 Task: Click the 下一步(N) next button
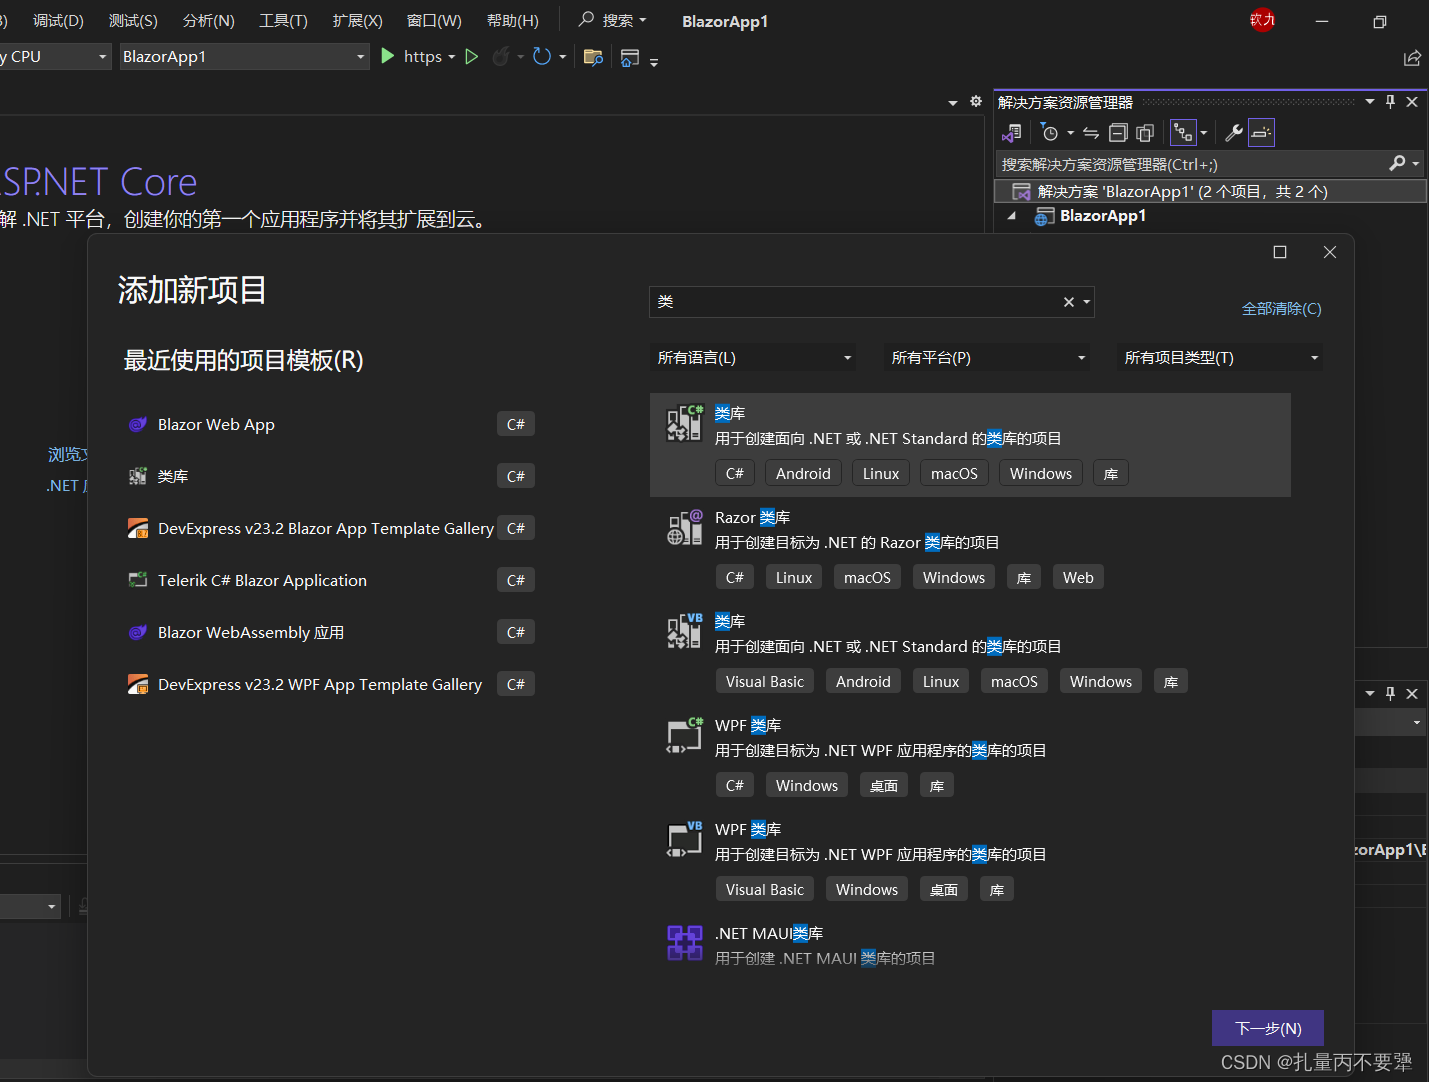tap(1268, 1028)
